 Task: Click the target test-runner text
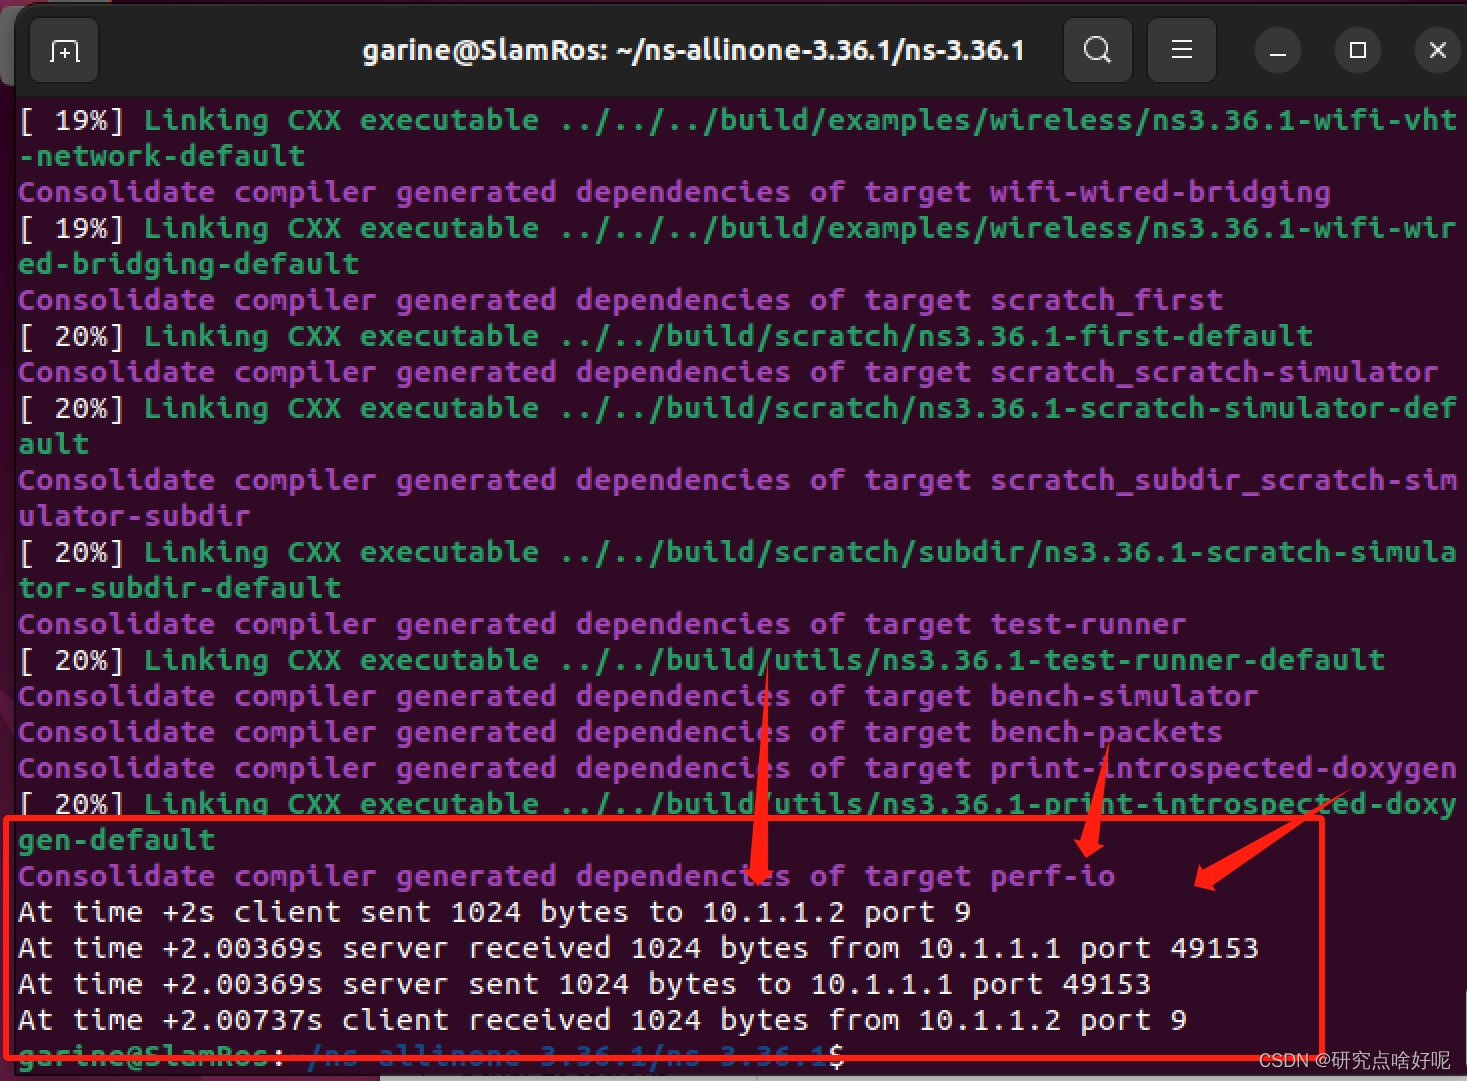click(1088, 623)
